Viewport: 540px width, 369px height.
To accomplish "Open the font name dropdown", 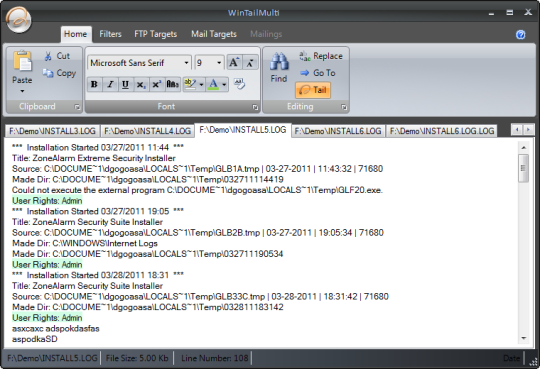I will [186, 63].
